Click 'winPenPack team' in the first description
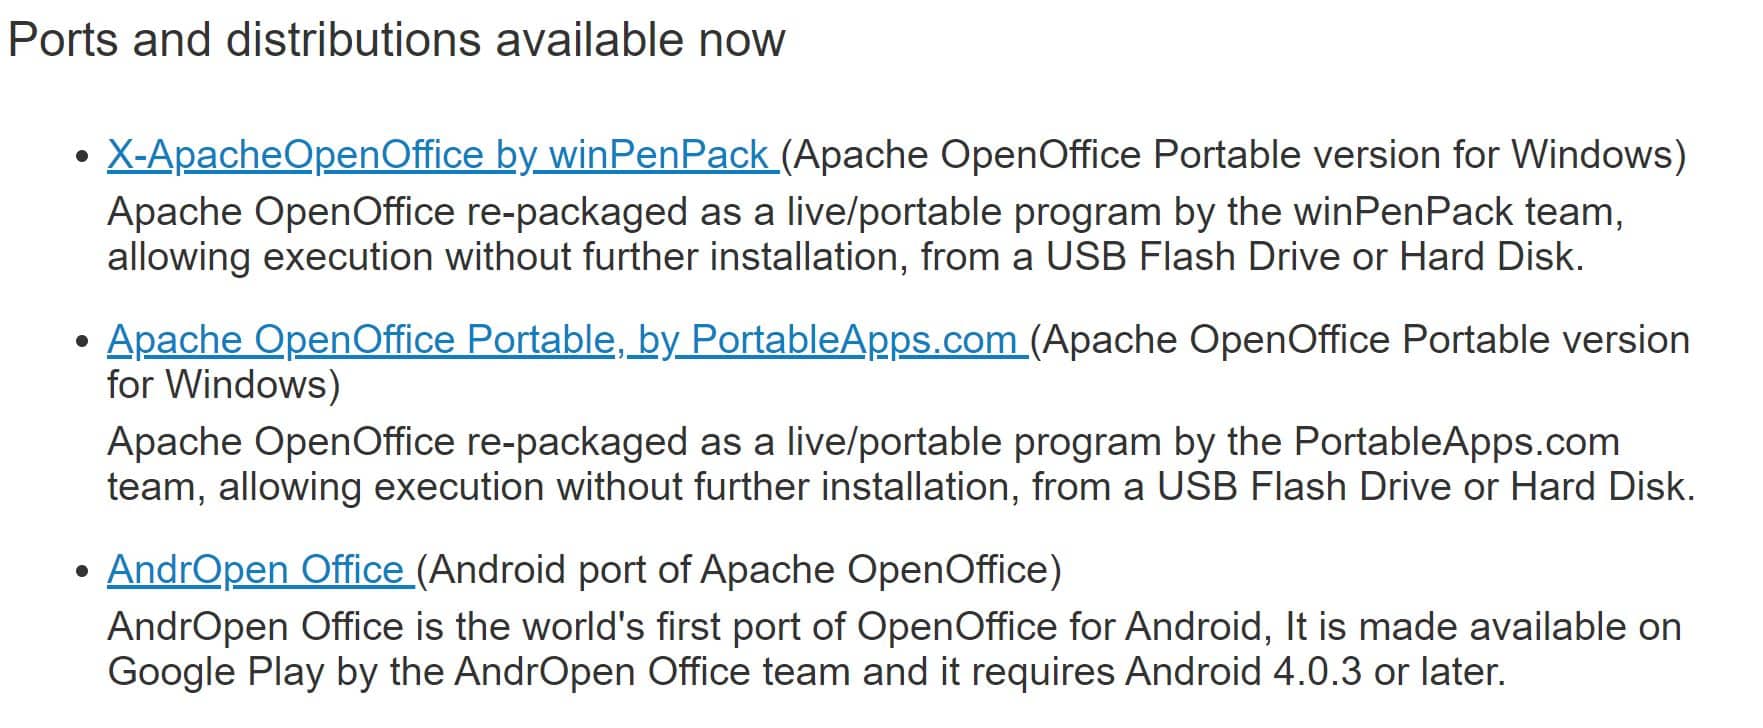 pos(1456,212)
